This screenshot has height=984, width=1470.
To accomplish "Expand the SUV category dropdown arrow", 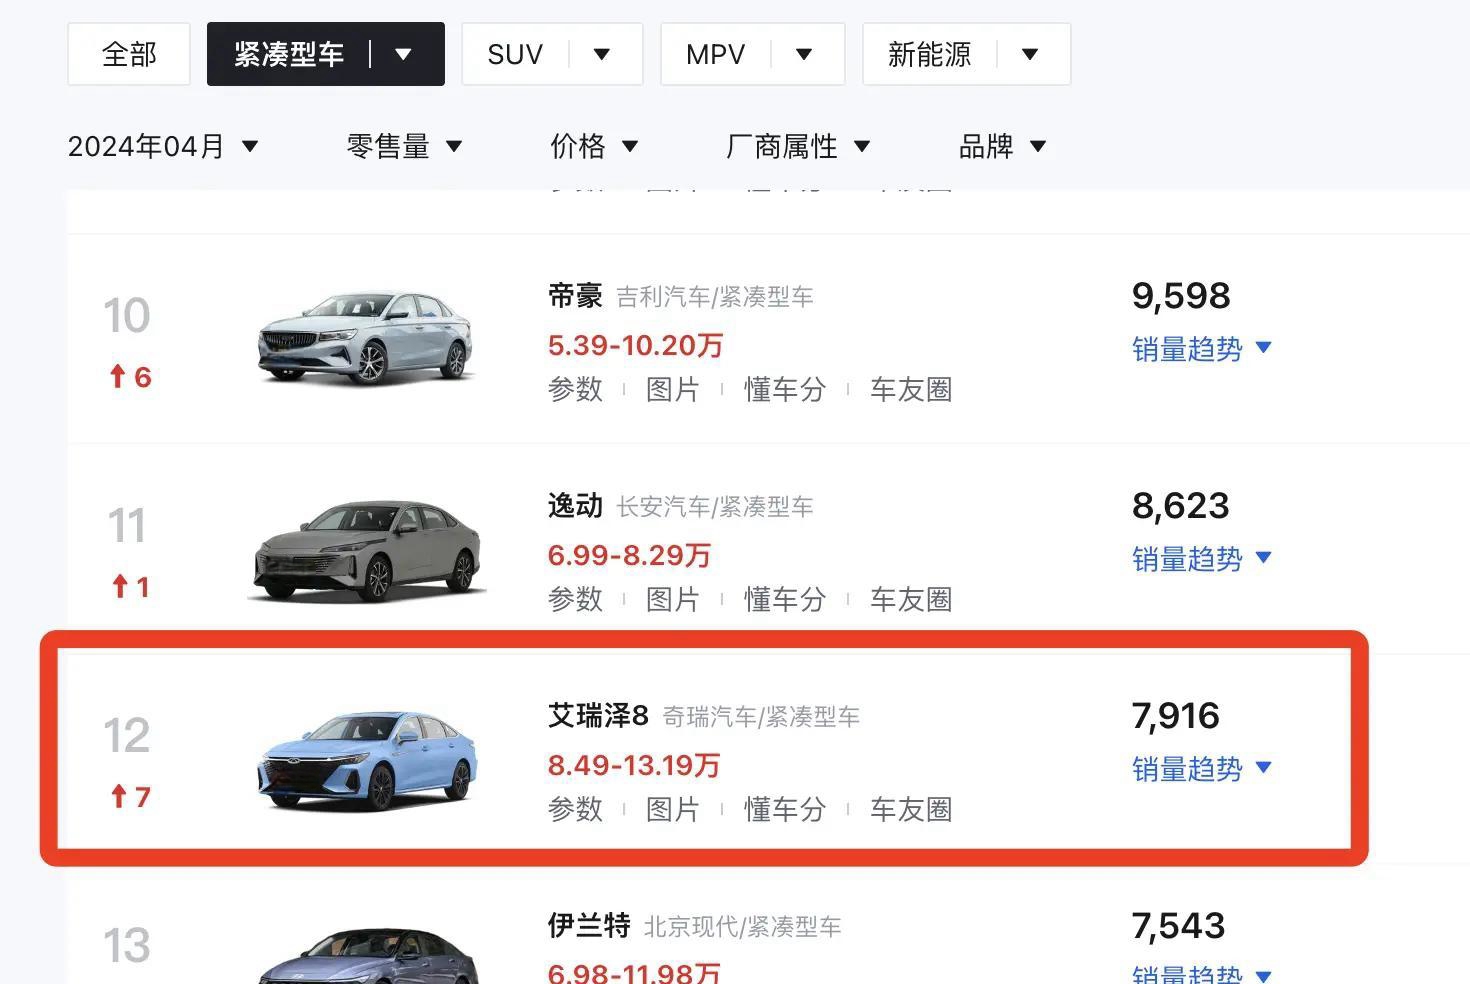I will (x=602, y=54).
